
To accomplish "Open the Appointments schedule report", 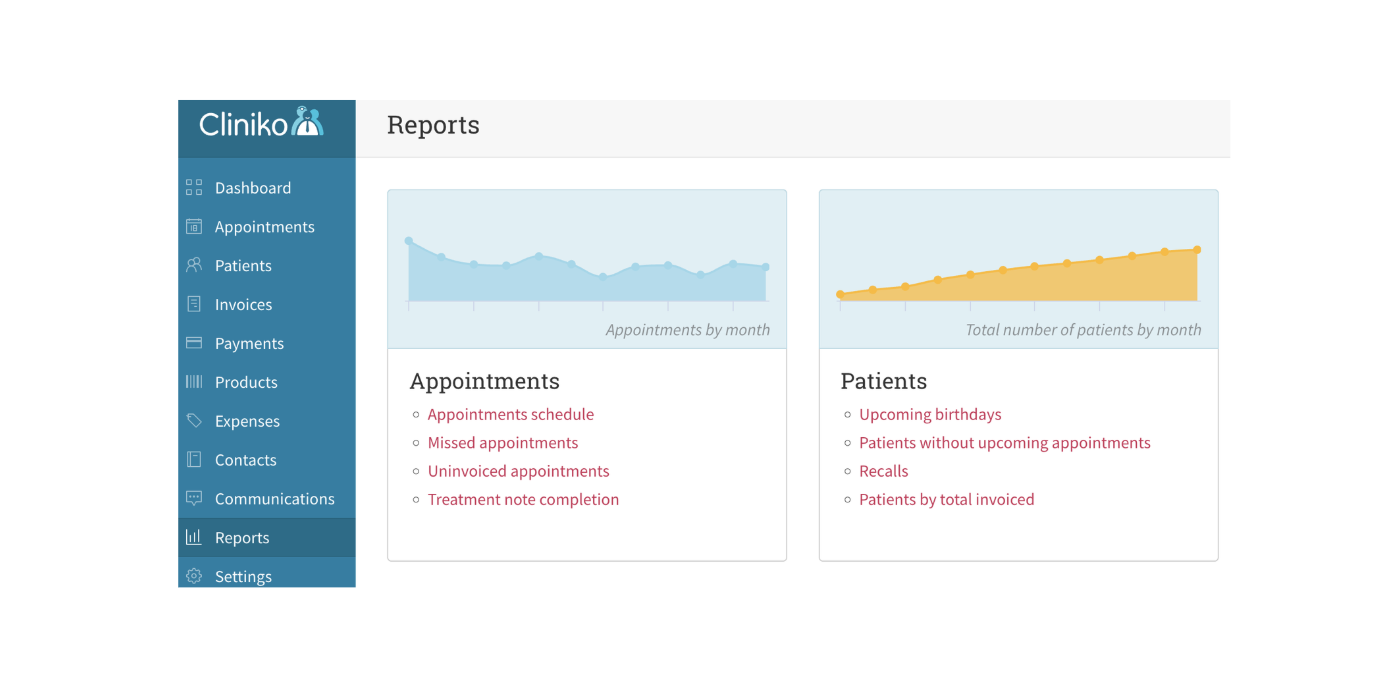I will pyautogui.click(x=511, y=414).
